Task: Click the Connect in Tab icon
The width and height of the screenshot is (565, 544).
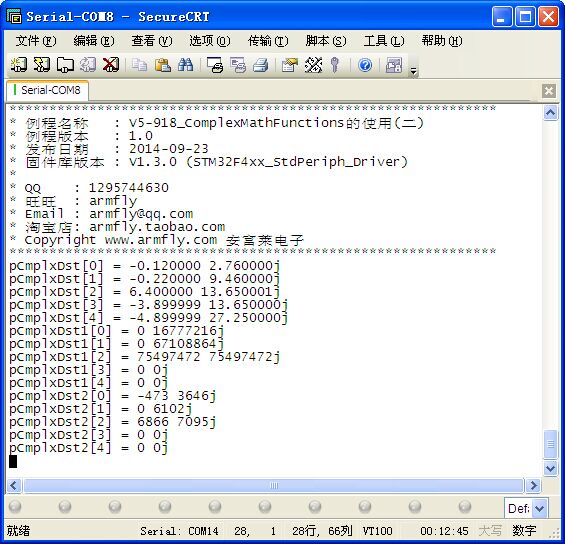Action: click(x=65, y=65)
